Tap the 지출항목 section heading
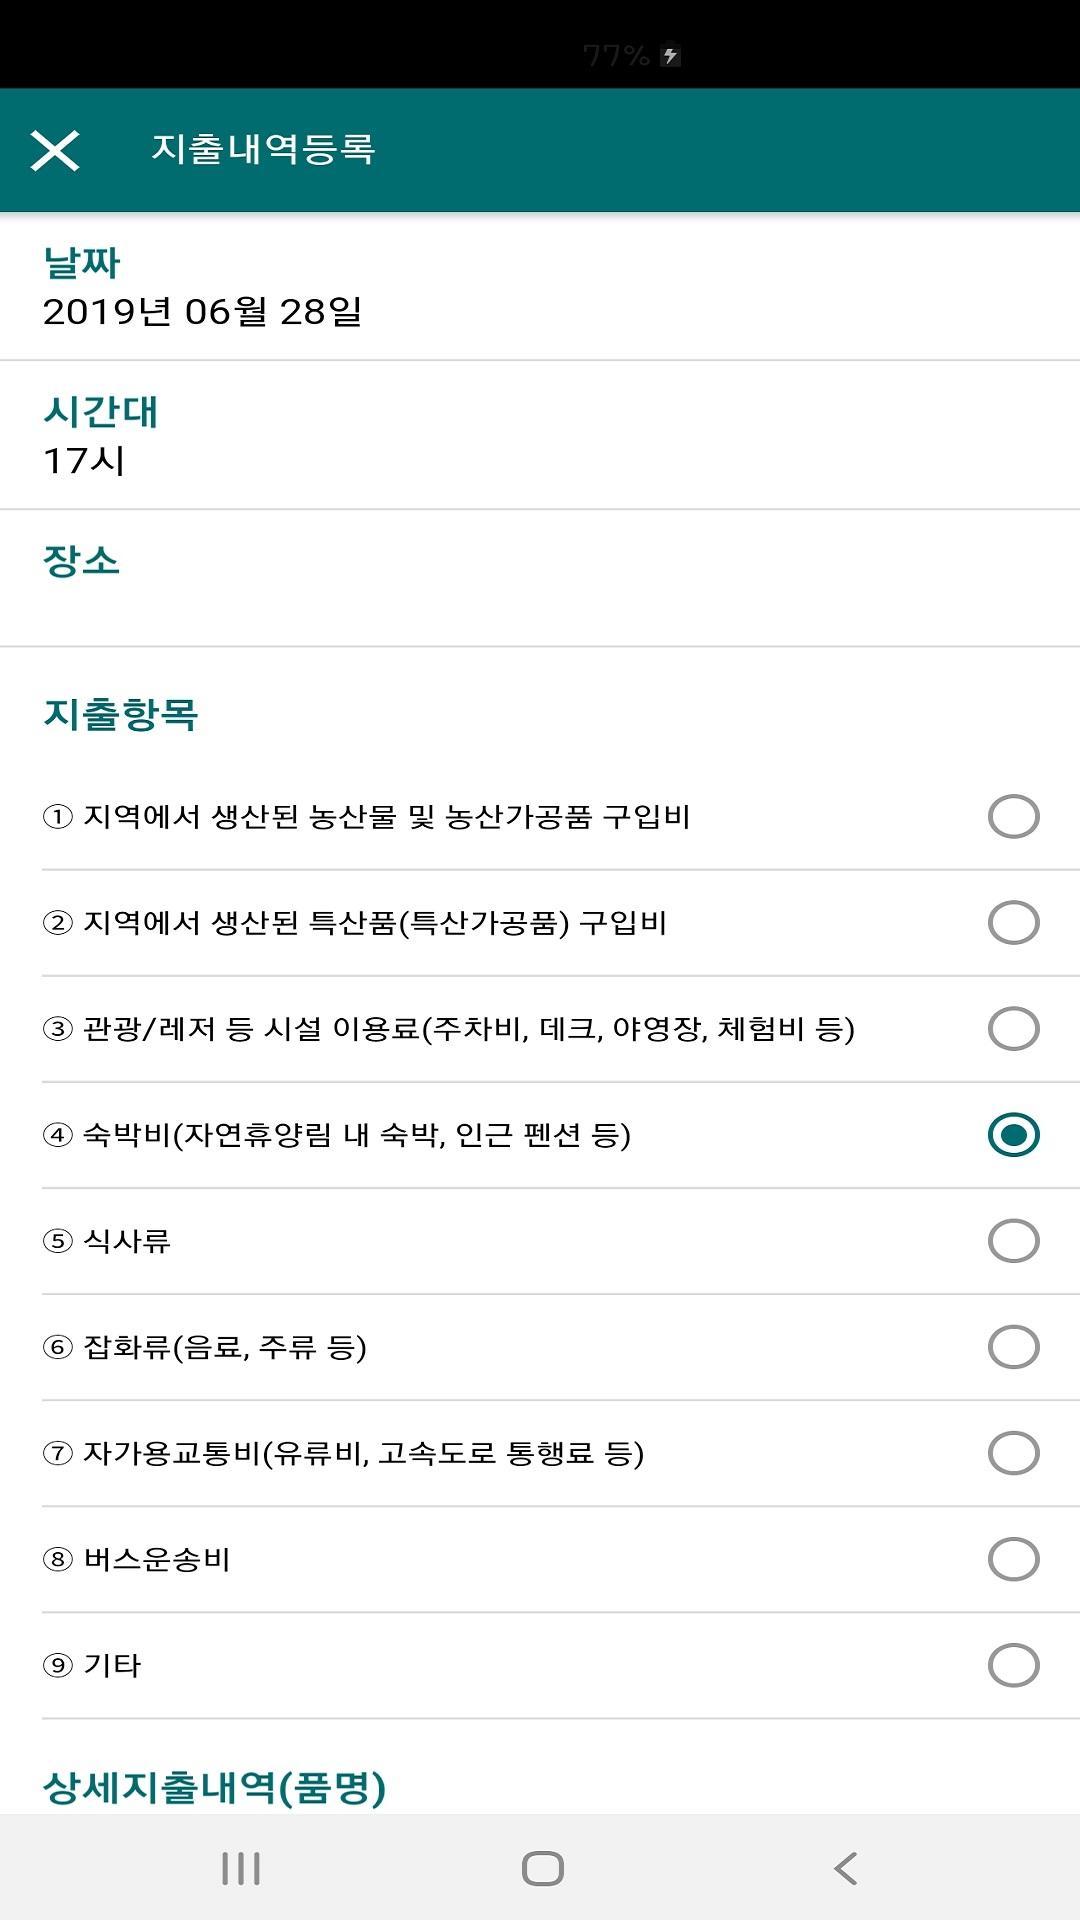1080x1920 pixels. [x=120, y=714]
